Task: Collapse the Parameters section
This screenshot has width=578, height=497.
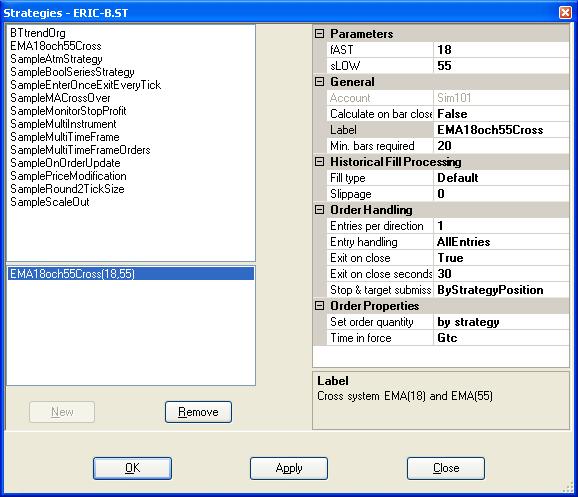Action: (x=320, y=34)
